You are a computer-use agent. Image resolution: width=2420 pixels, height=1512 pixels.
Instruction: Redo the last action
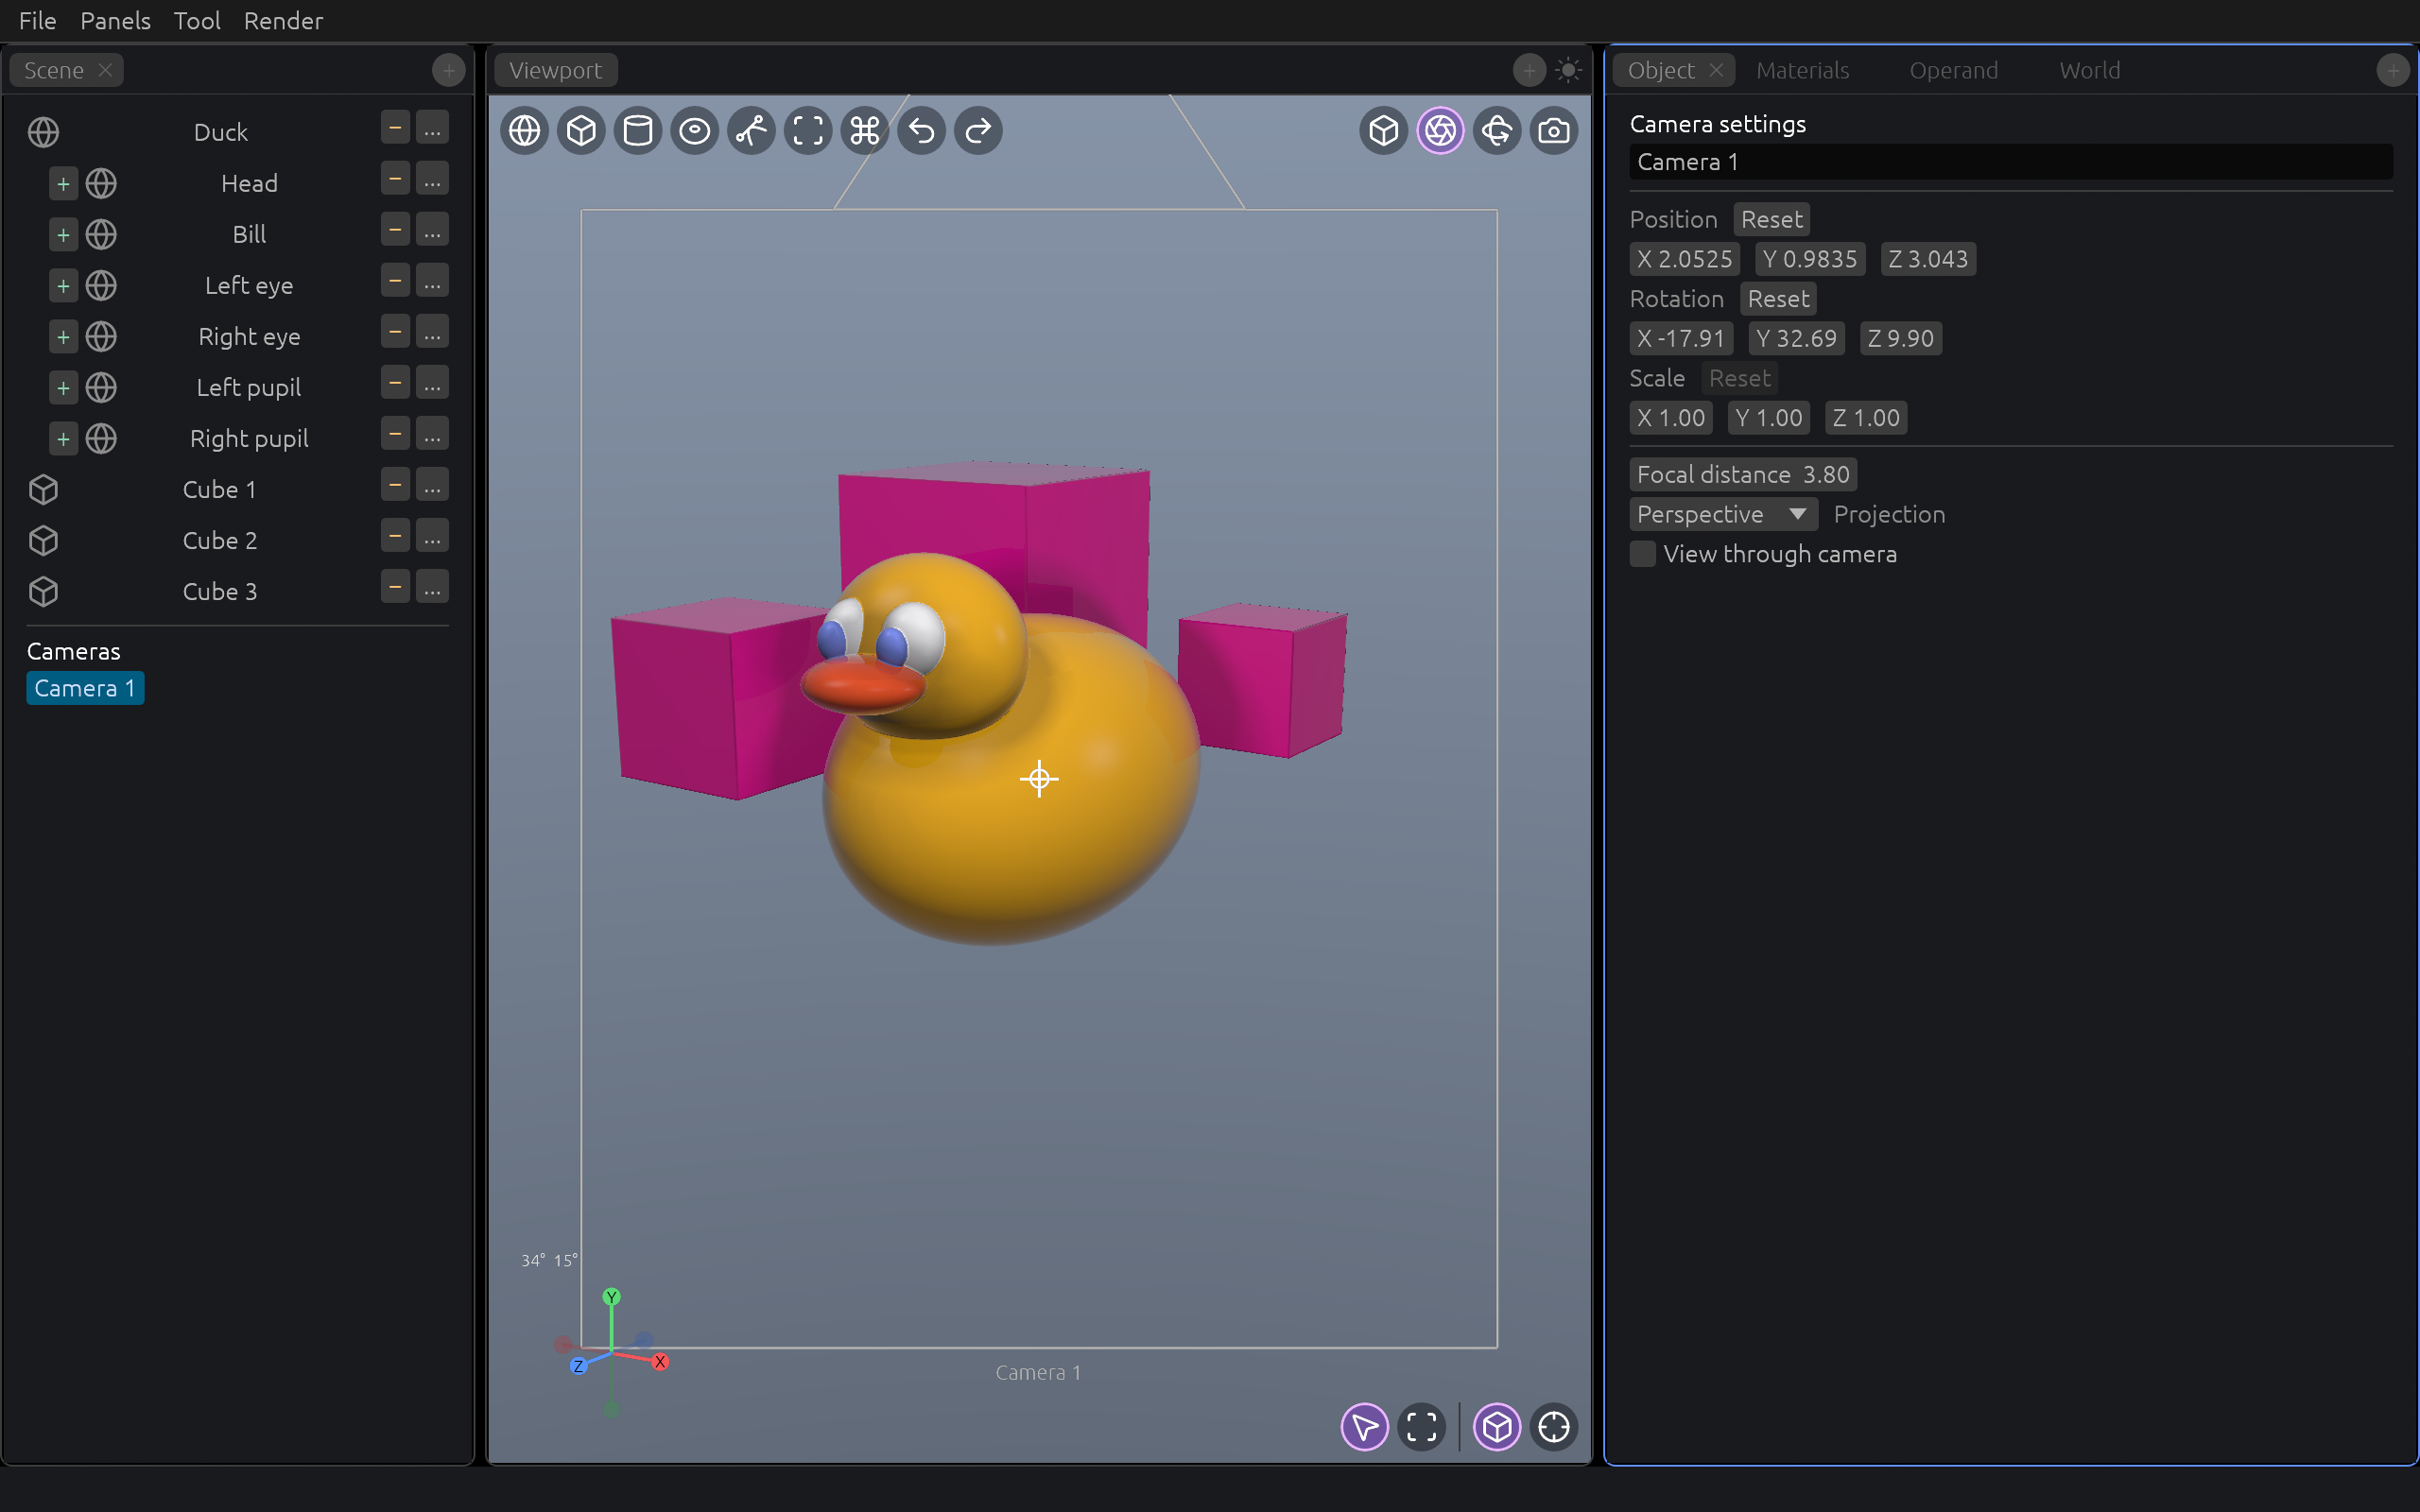click(x=978, y=131)
